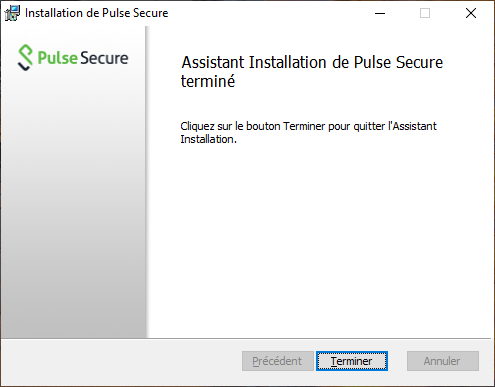Viewport: 495px width, 387px height.
Task: Click the disabled Précédent button
Action: click(278, 361)
